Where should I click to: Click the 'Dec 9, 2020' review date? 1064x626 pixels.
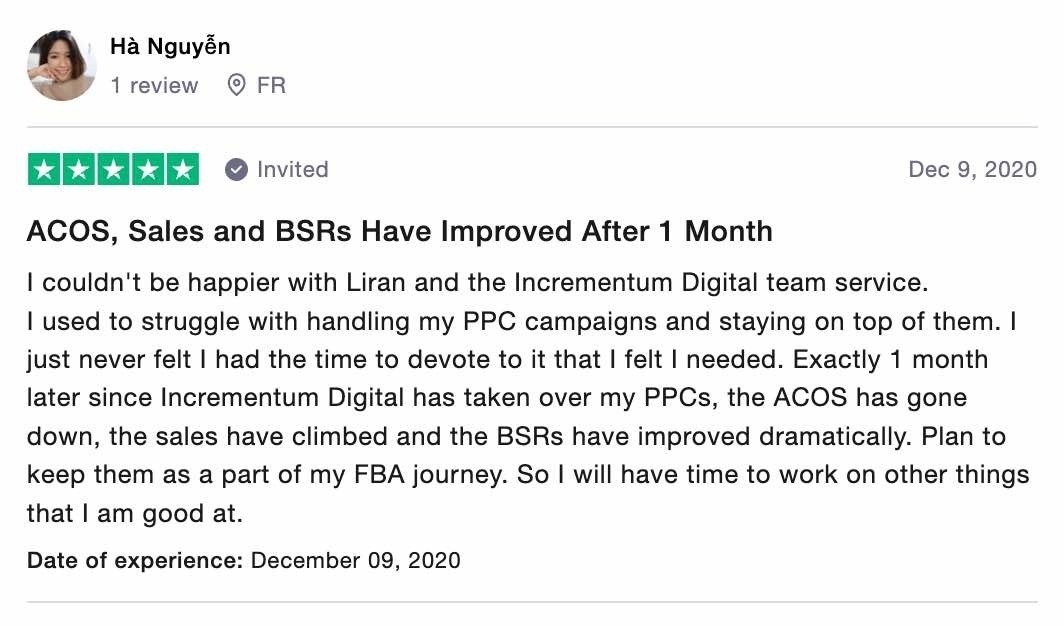(972, 170)
